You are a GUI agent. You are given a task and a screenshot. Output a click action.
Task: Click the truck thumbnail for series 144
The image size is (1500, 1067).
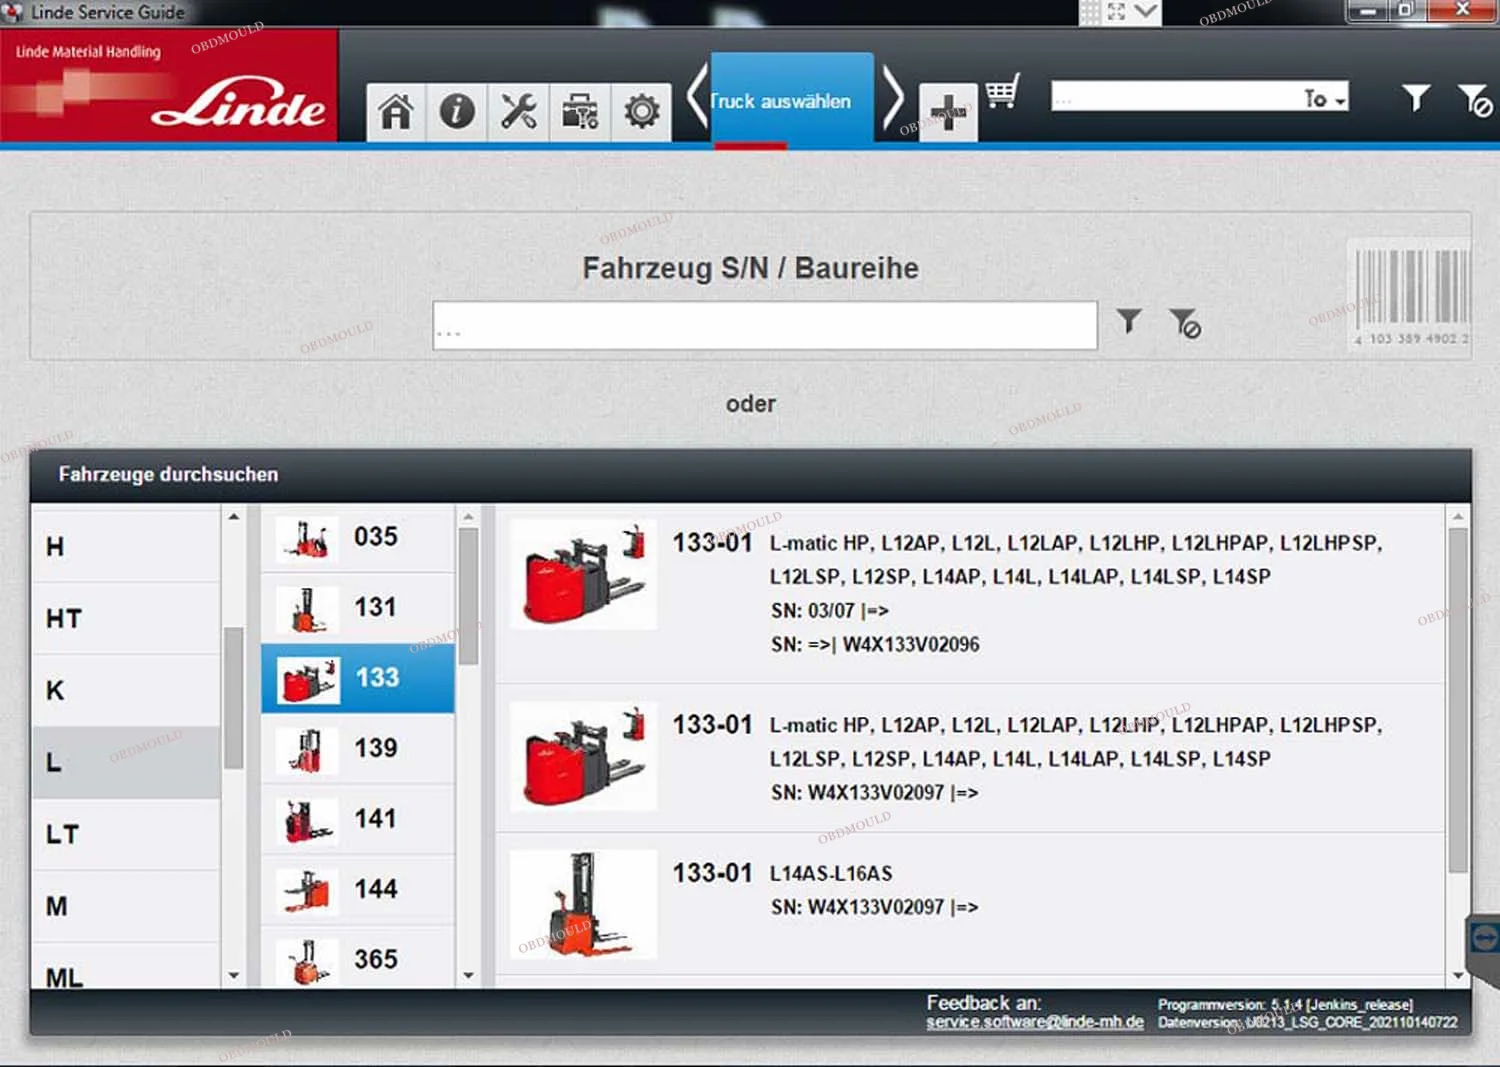[x=307, y=890]
